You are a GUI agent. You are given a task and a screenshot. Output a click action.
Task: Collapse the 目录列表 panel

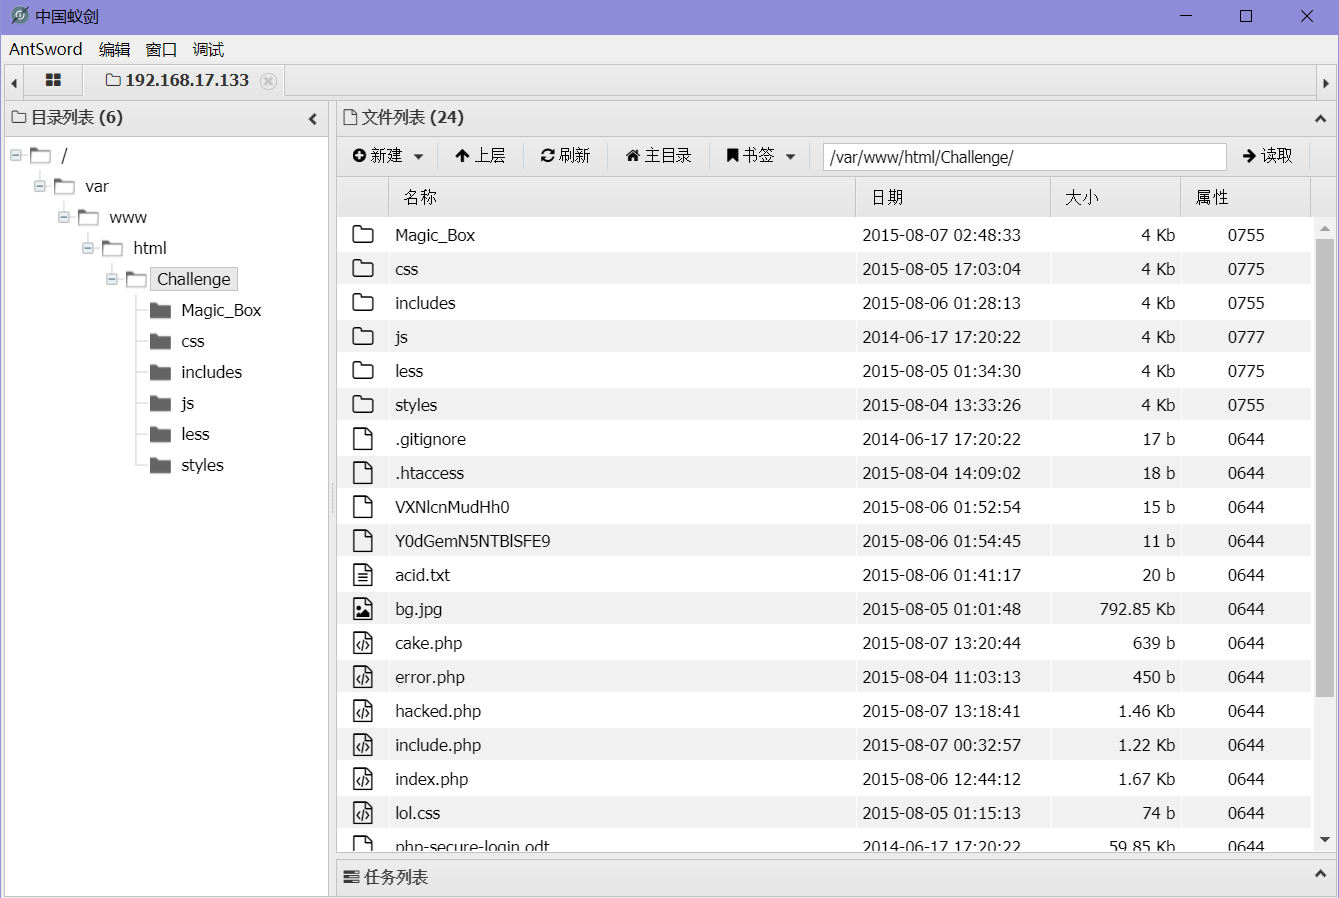(x=313, y=119)
